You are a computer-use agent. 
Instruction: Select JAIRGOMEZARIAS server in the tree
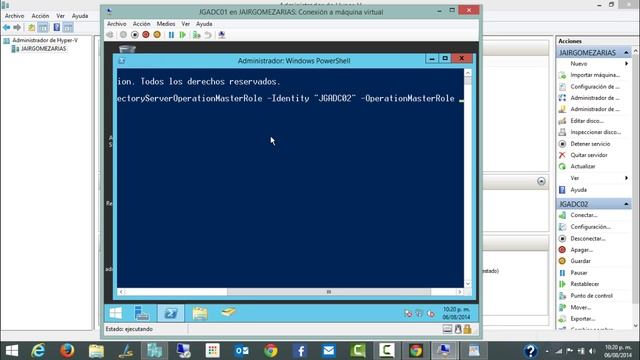click(43, 49)
